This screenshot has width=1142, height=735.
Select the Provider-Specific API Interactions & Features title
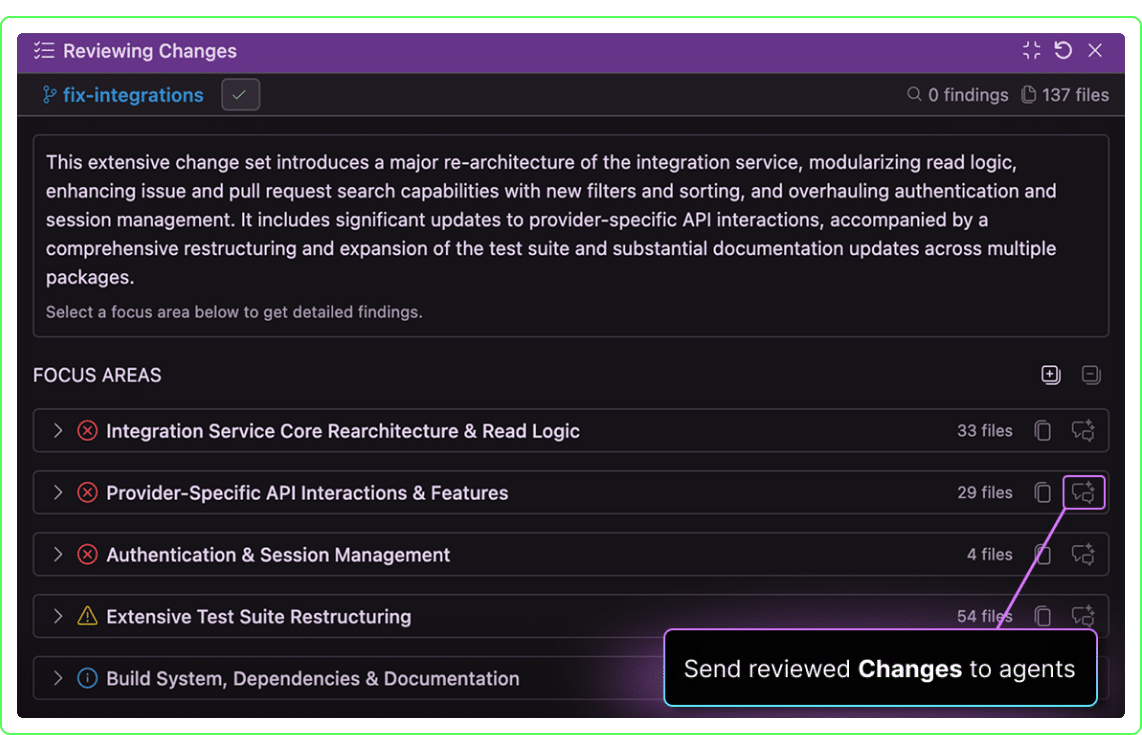pyautogui.click(x=307, y=493)
